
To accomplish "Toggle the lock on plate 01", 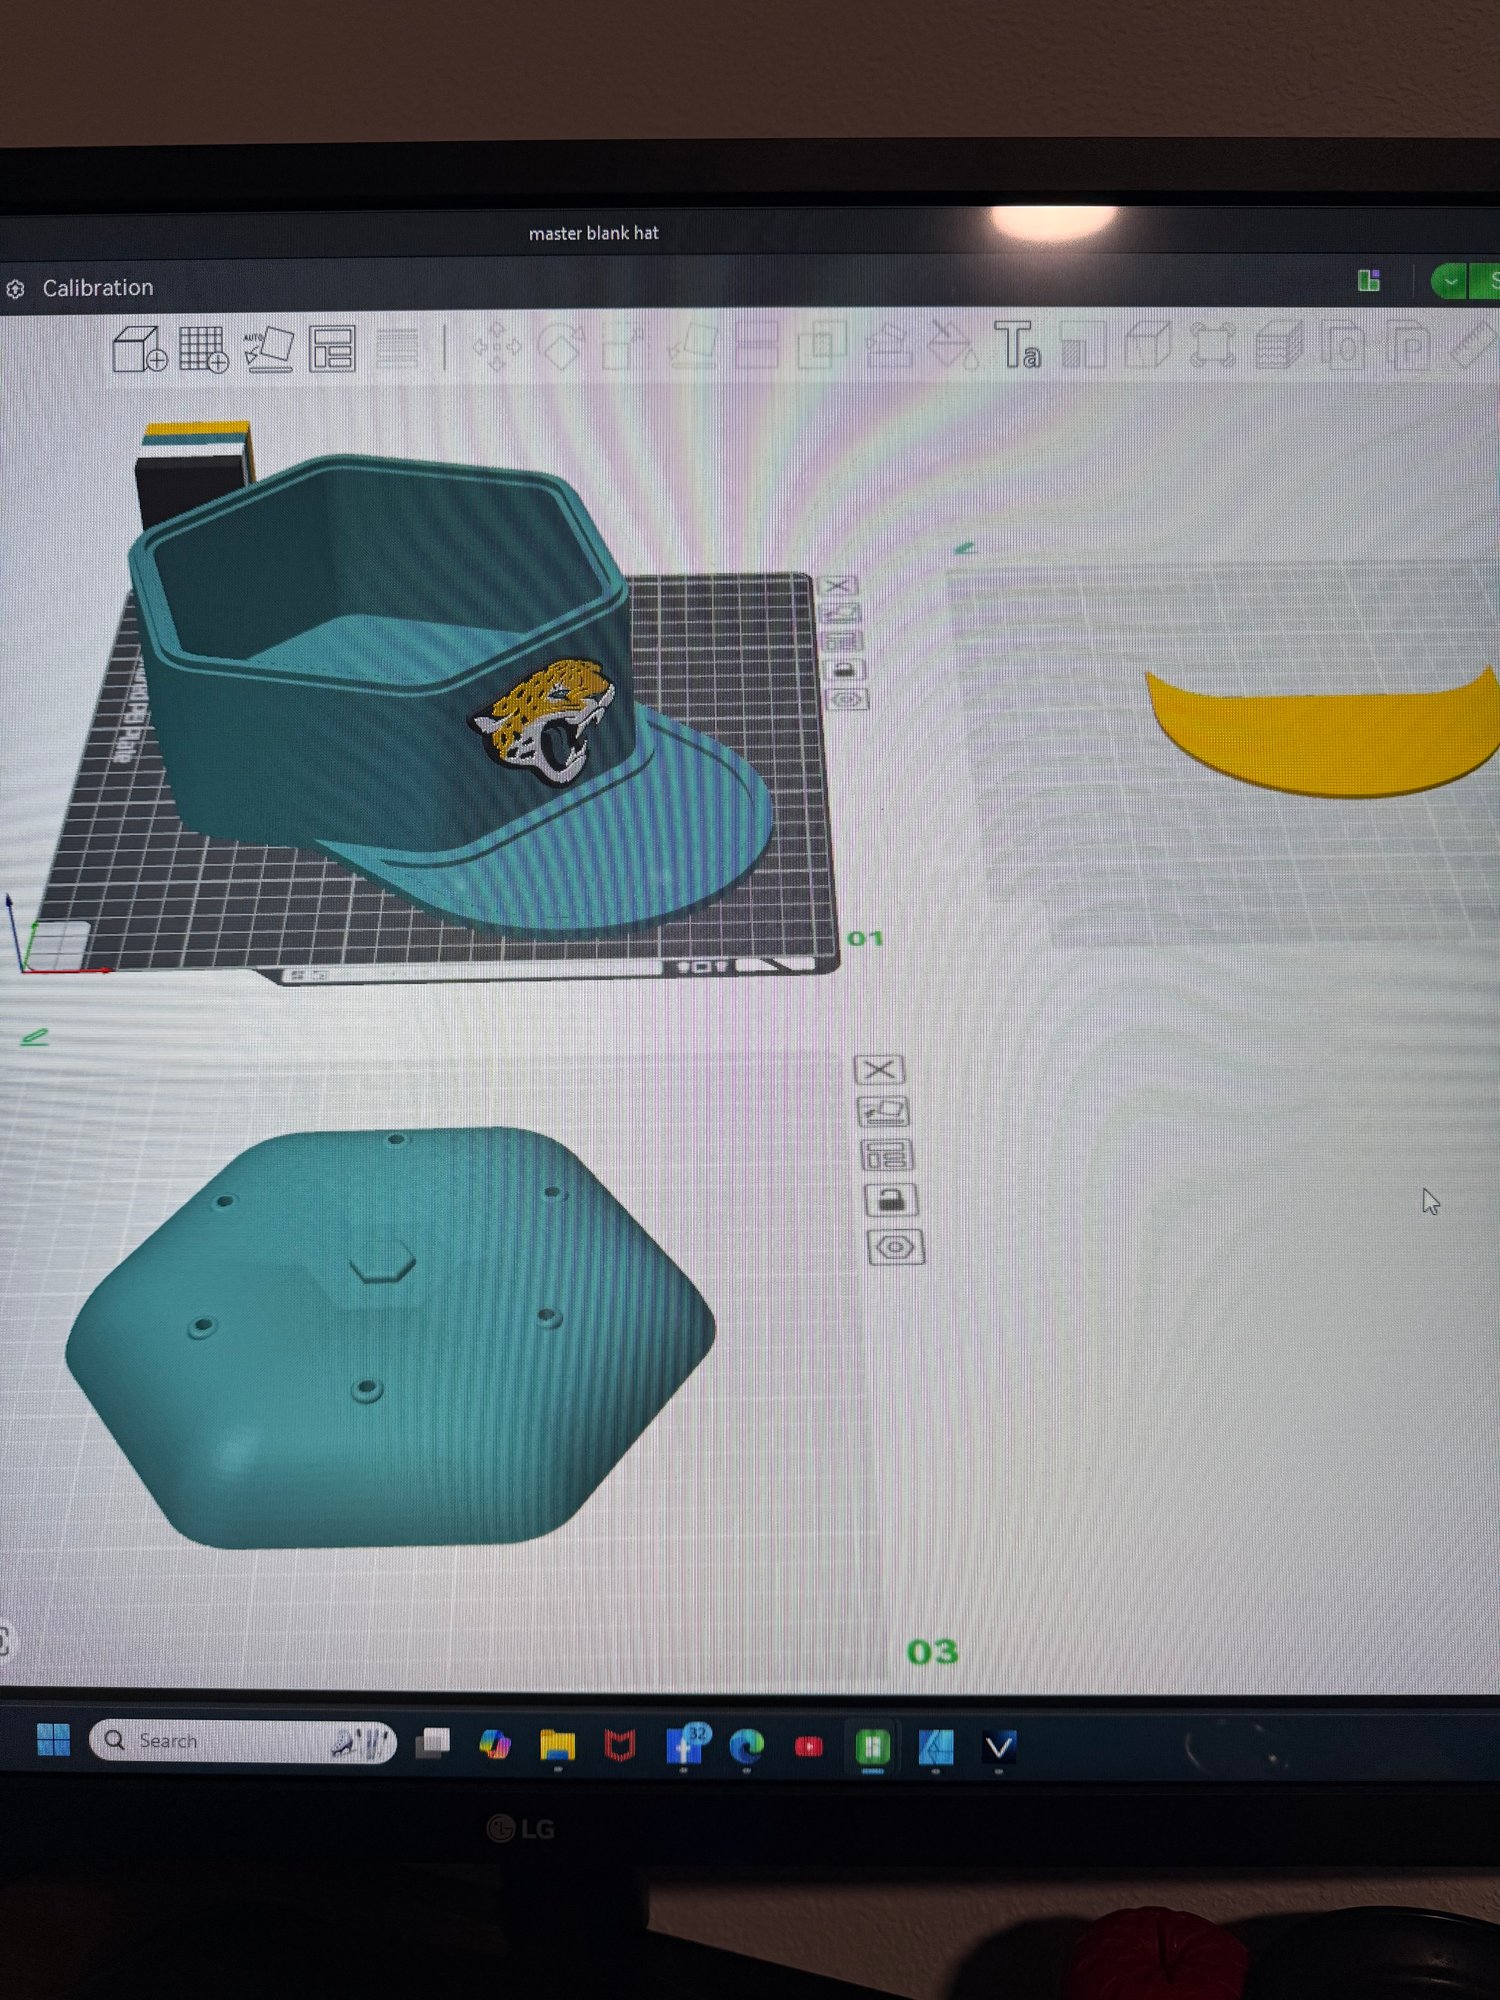I will [845, 670].
